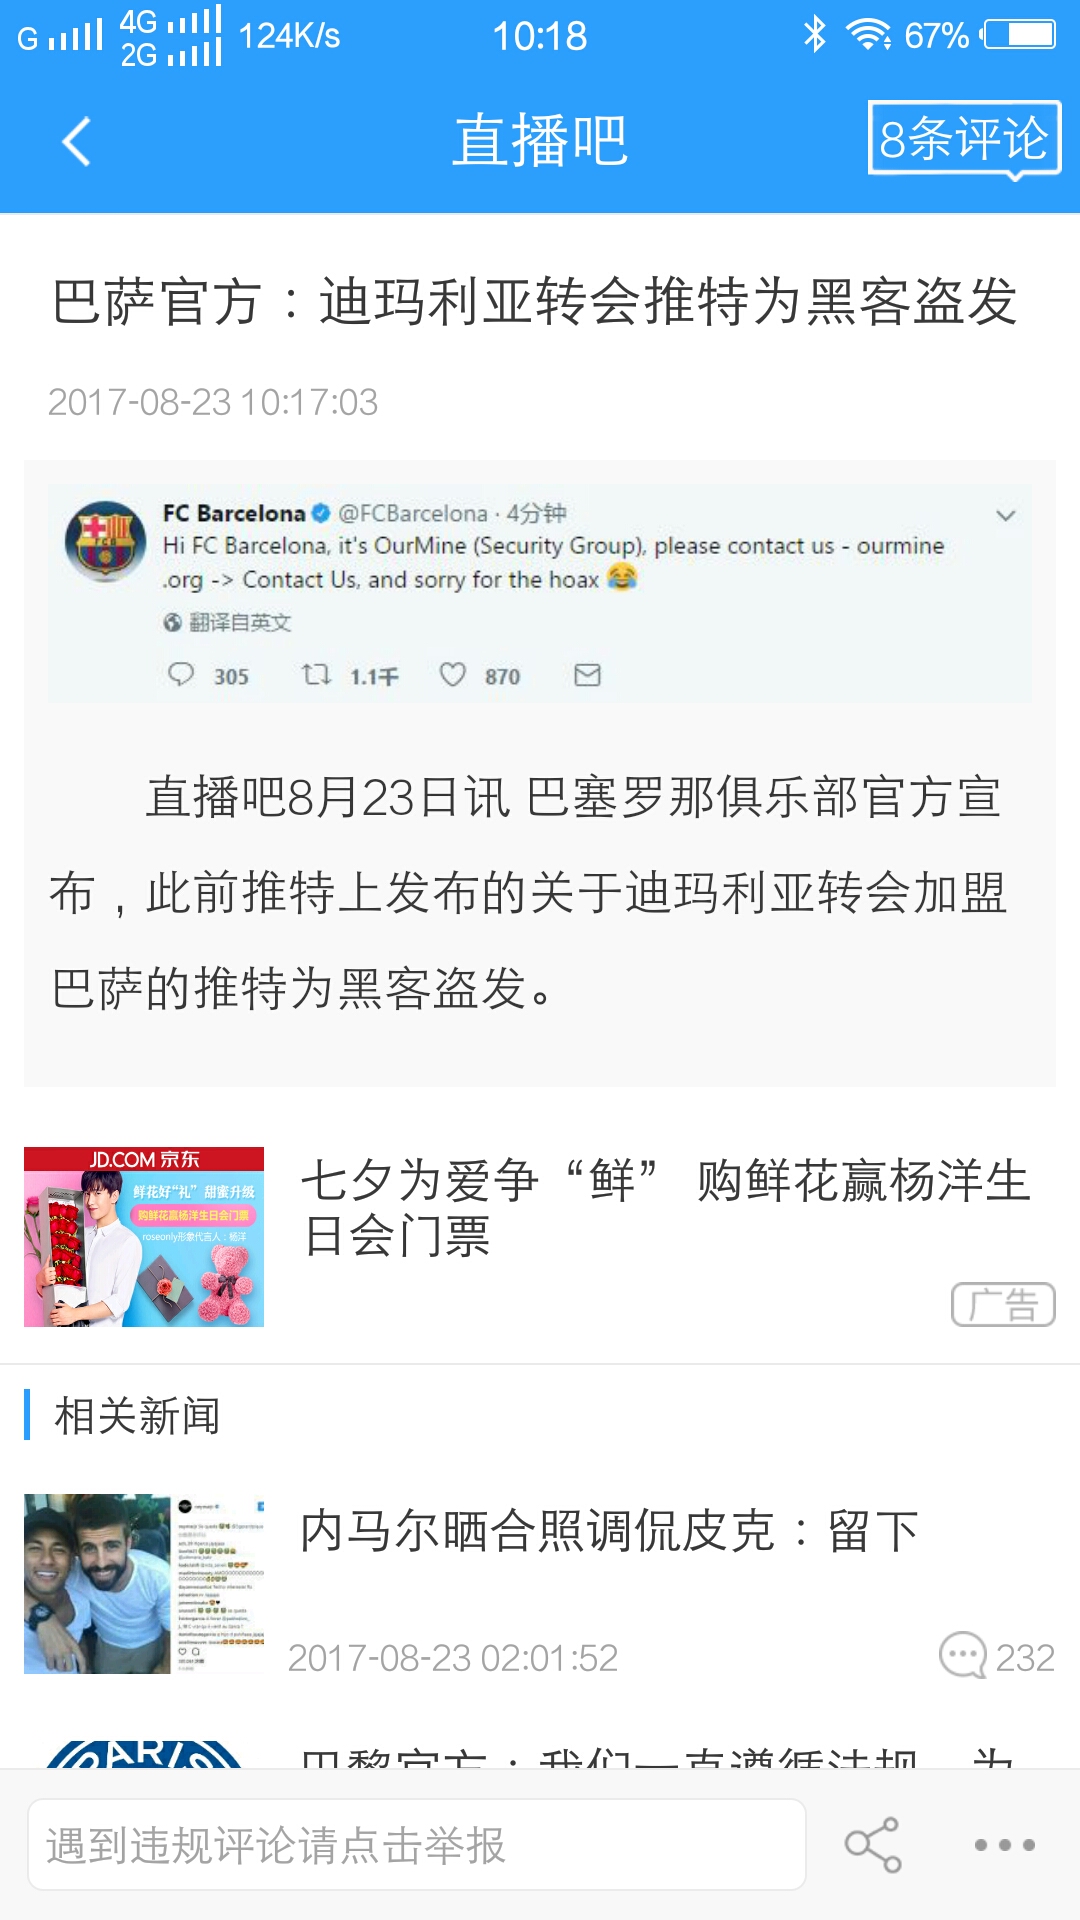The image size is (1080, 1920).
Task: Tap the share icon
Action: 873,1845
